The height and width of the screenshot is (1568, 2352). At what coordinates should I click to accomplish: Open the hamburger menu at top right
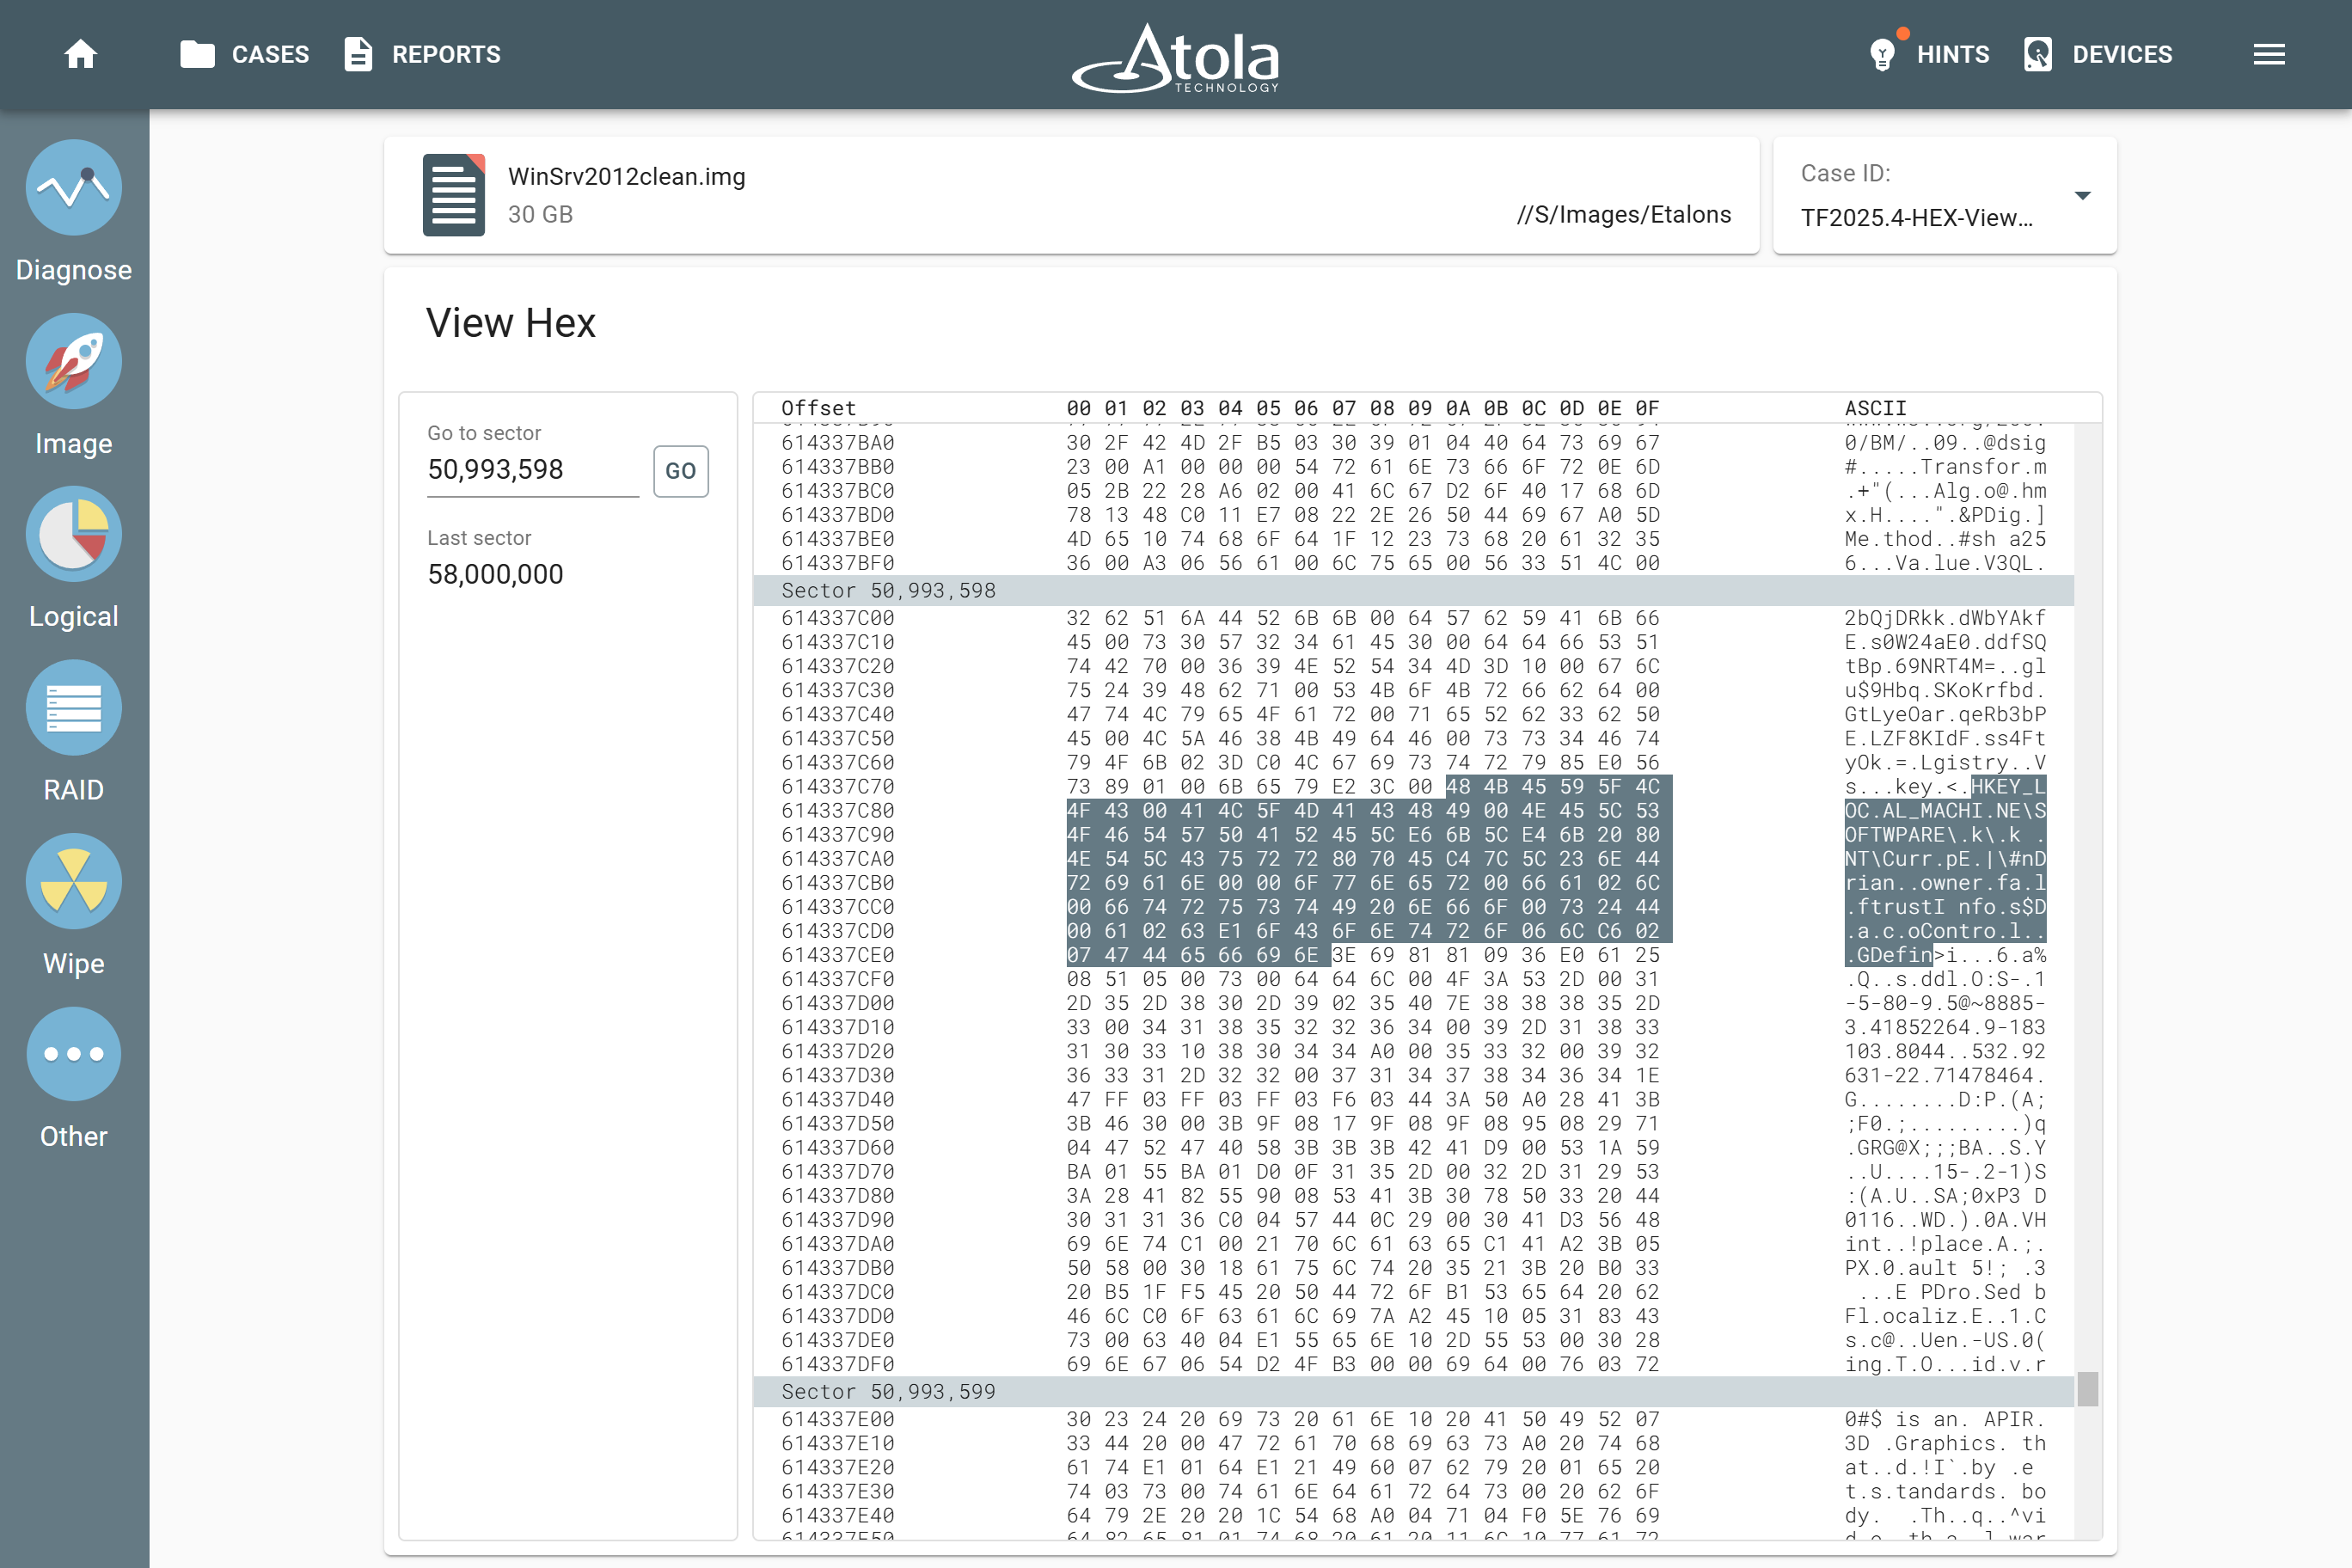tap(2269, 54)
